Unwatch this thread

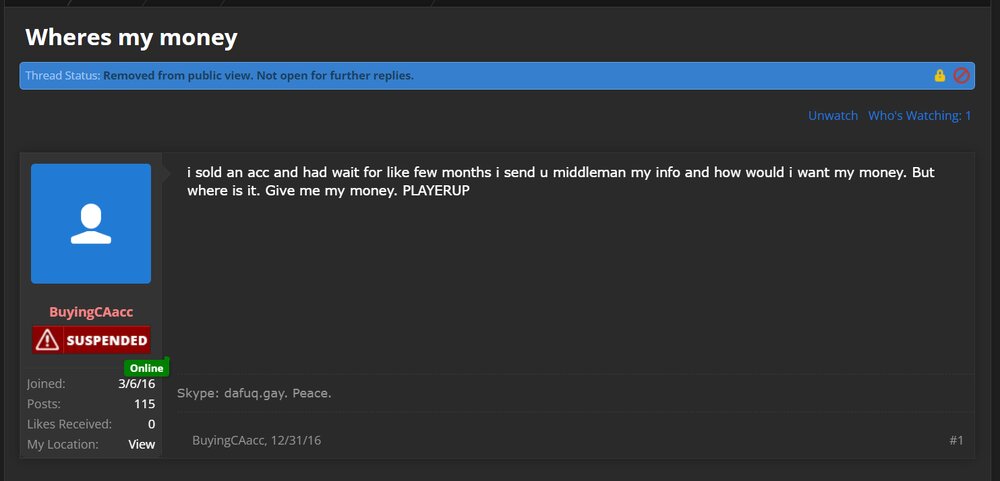point(833,115)
